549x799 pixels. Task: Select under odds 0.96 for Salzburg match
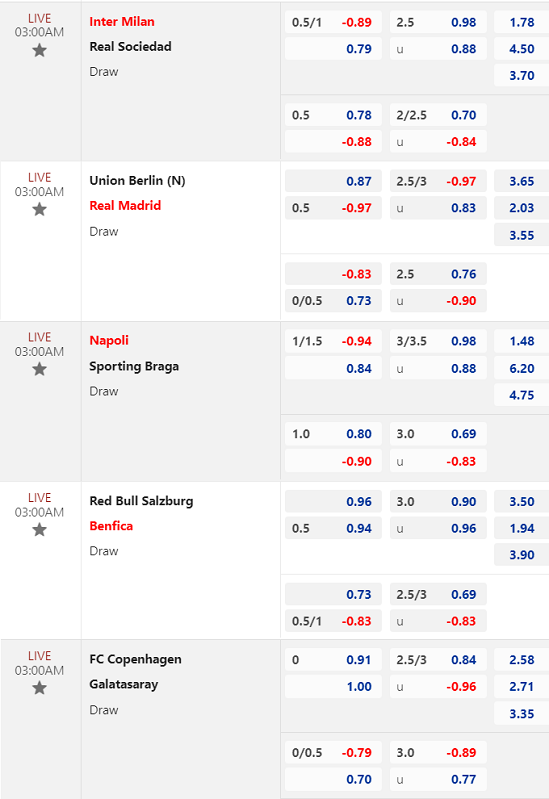[438, 528]
